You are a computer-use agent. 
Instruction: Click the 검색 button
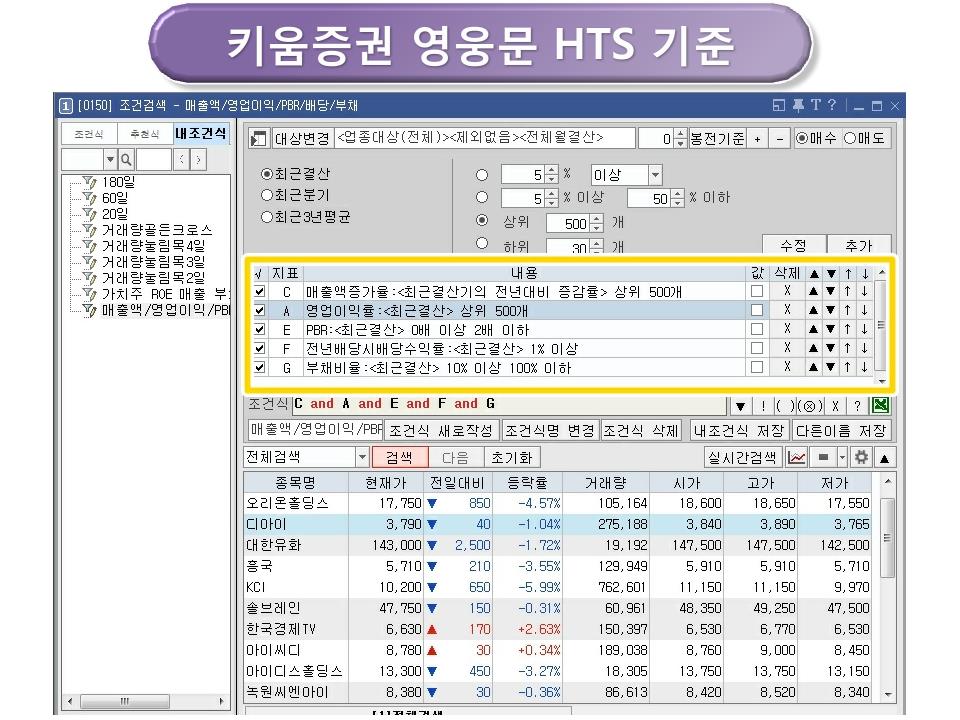[x=399, y=457]
